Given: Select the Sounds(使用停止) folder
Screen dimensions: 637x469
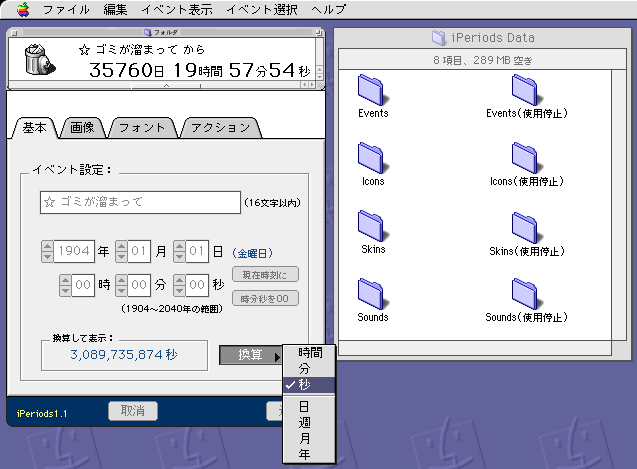Looking at the screenshot, I should [x=526, y=301].
